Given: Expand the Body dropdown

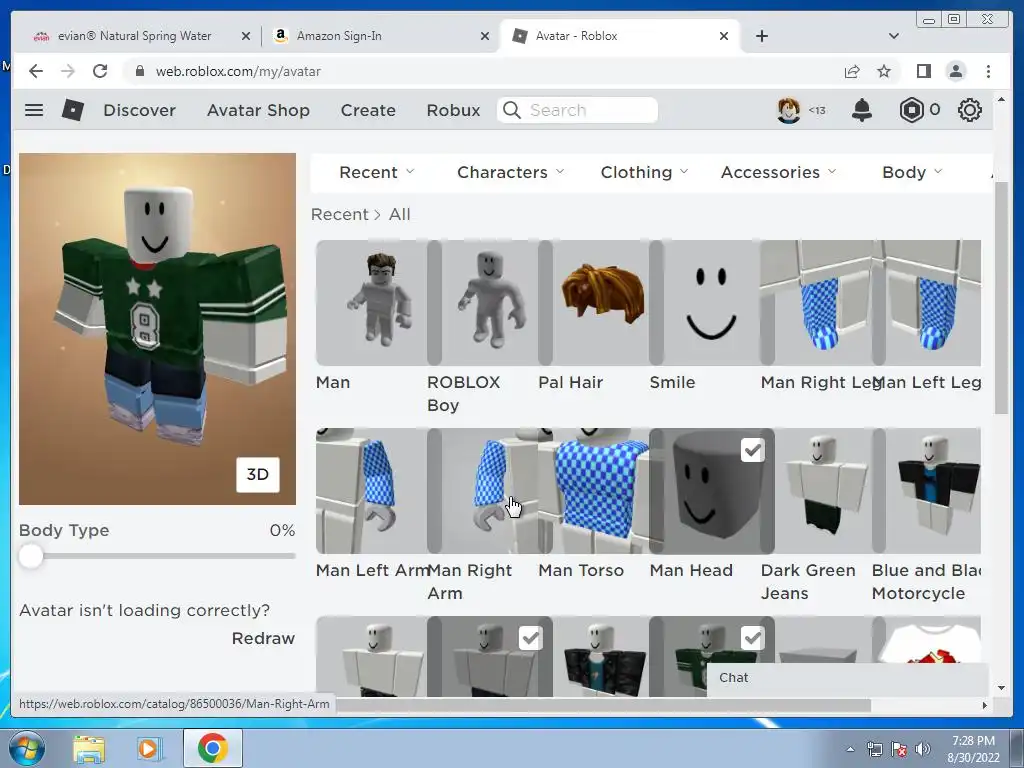Looking at the screenshot, I should point(912,172).
